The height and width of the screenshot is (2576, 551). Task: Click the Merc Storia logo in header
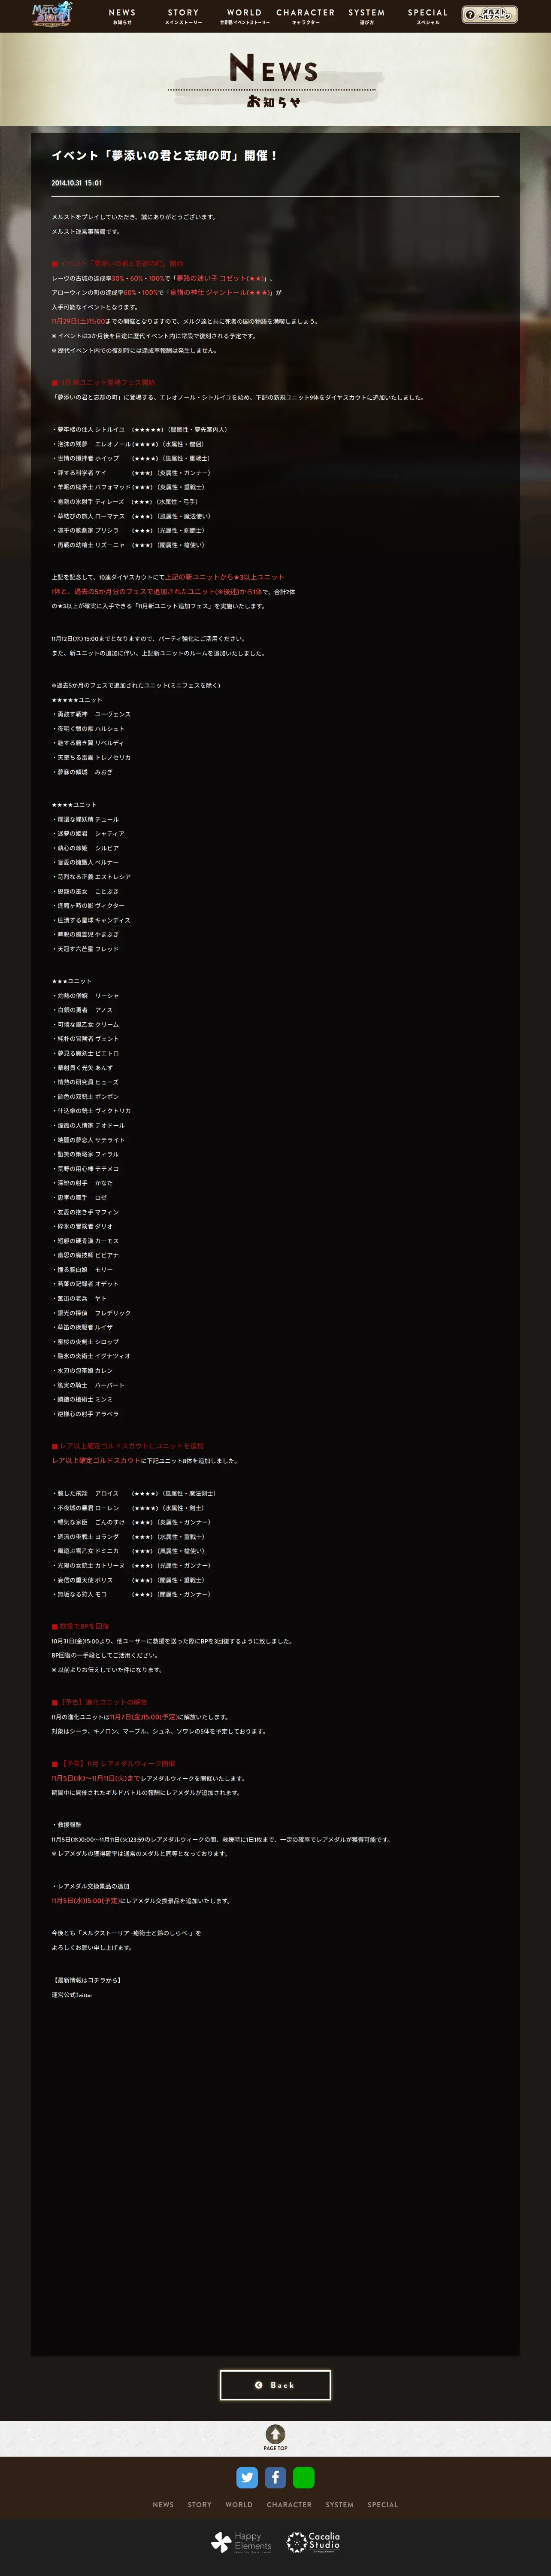tap(52, 14)
